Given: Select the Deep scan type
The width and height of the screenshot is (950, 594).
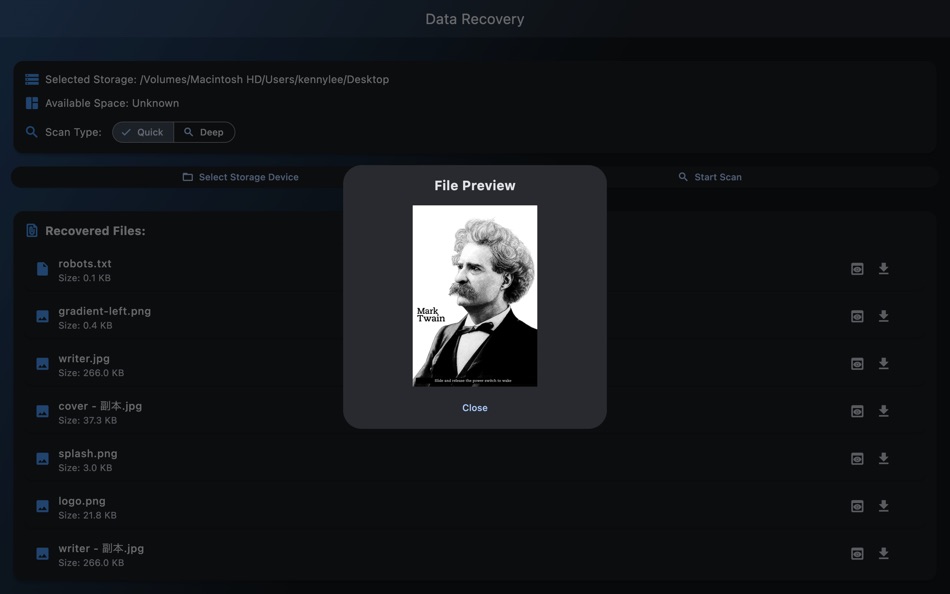Looking at the screenshot, I should [204, 132].
